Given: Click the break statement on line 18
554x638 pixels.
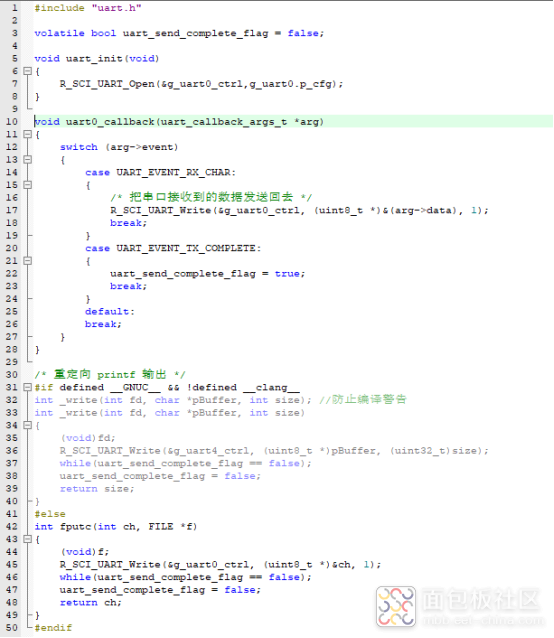Looking at the screenshot, I should [129, 223].
